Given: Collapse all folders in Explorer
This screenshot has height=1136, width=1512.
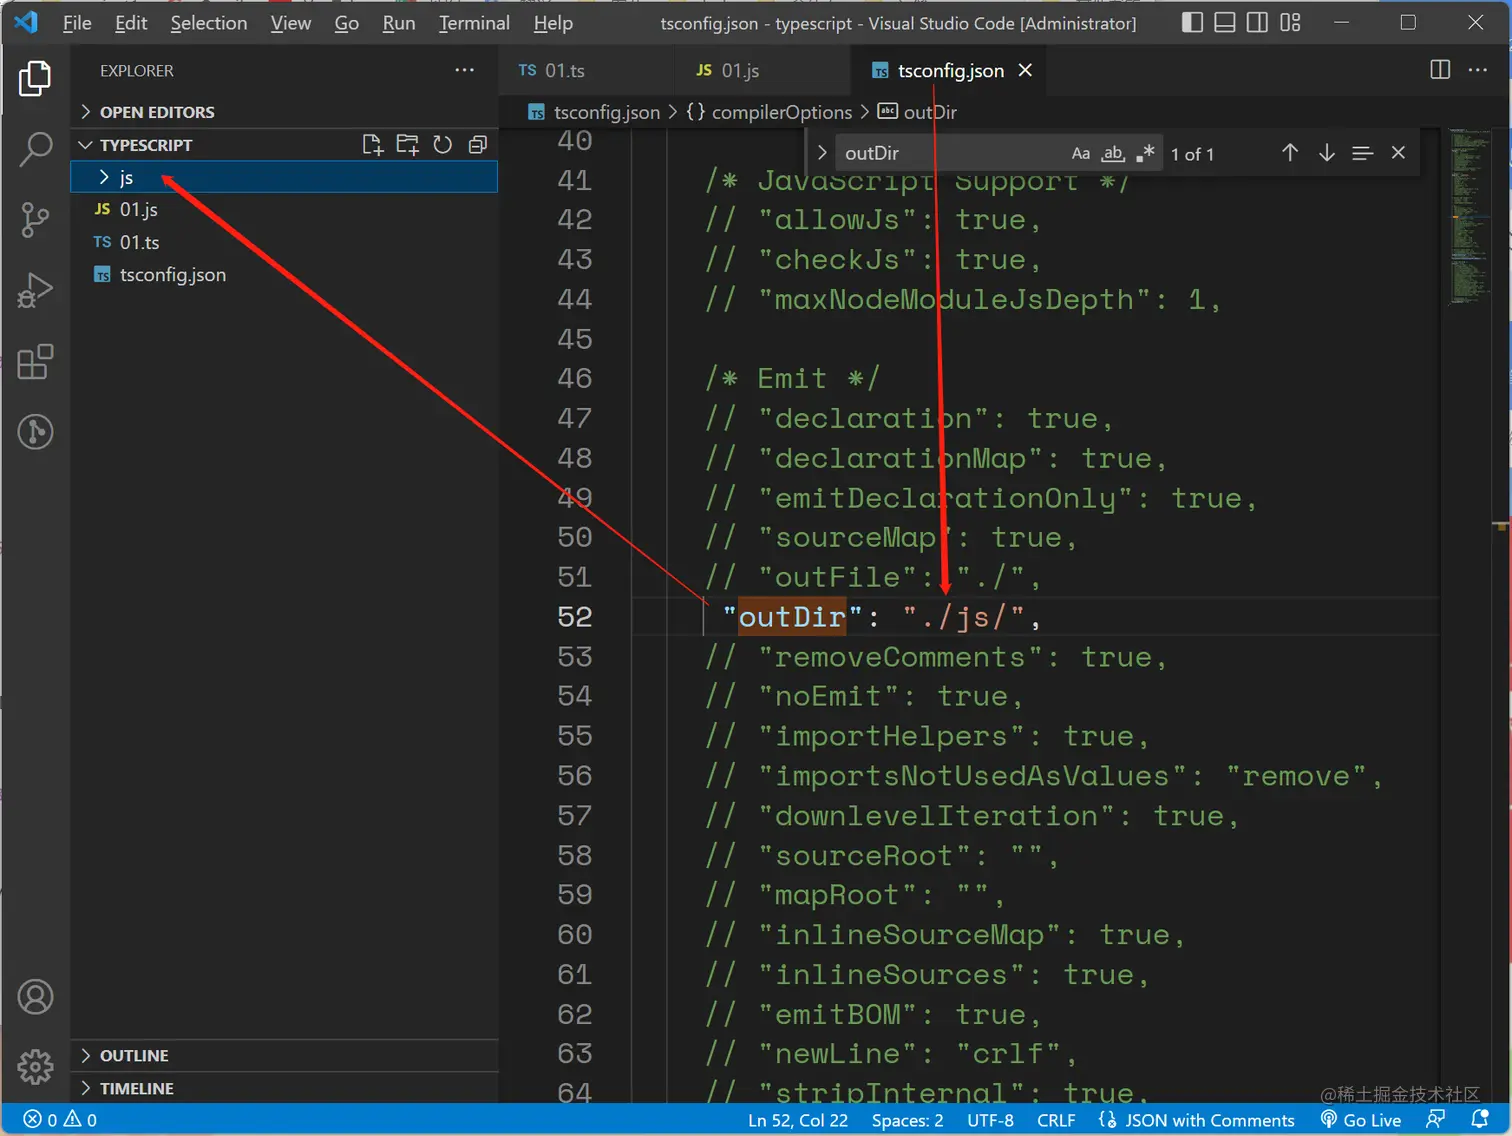Looking at the screenshot, I should point(478,145).
